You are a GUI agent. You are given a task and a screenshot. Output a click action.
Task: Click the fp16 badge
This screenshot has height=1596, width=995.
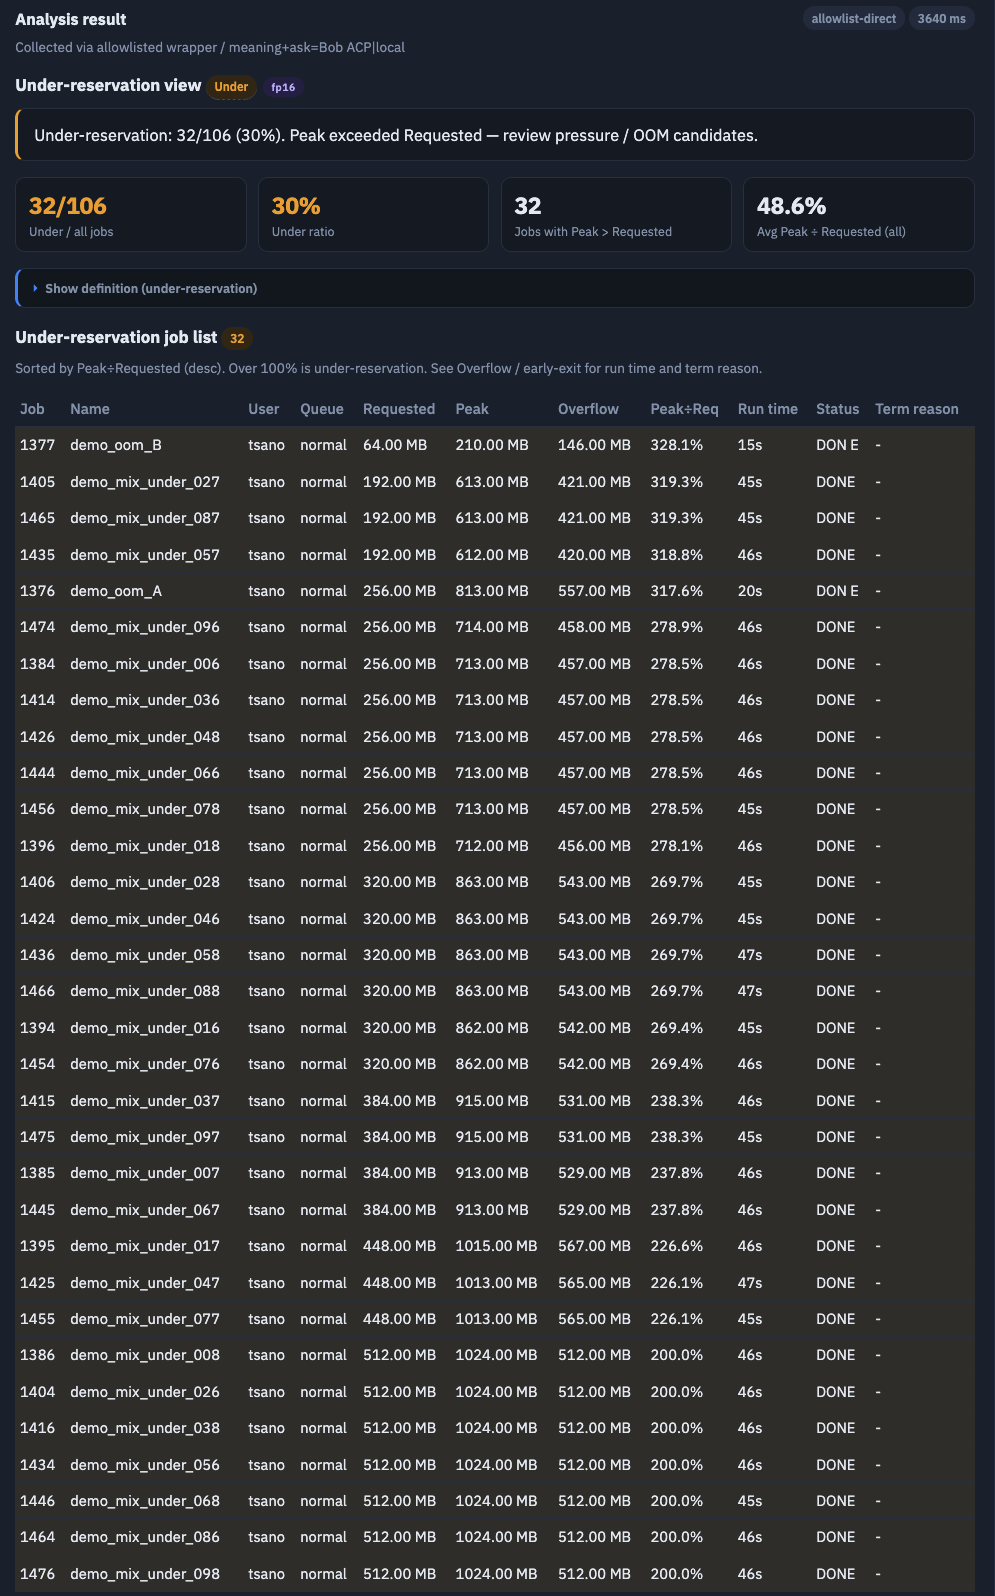coord(283,87)
